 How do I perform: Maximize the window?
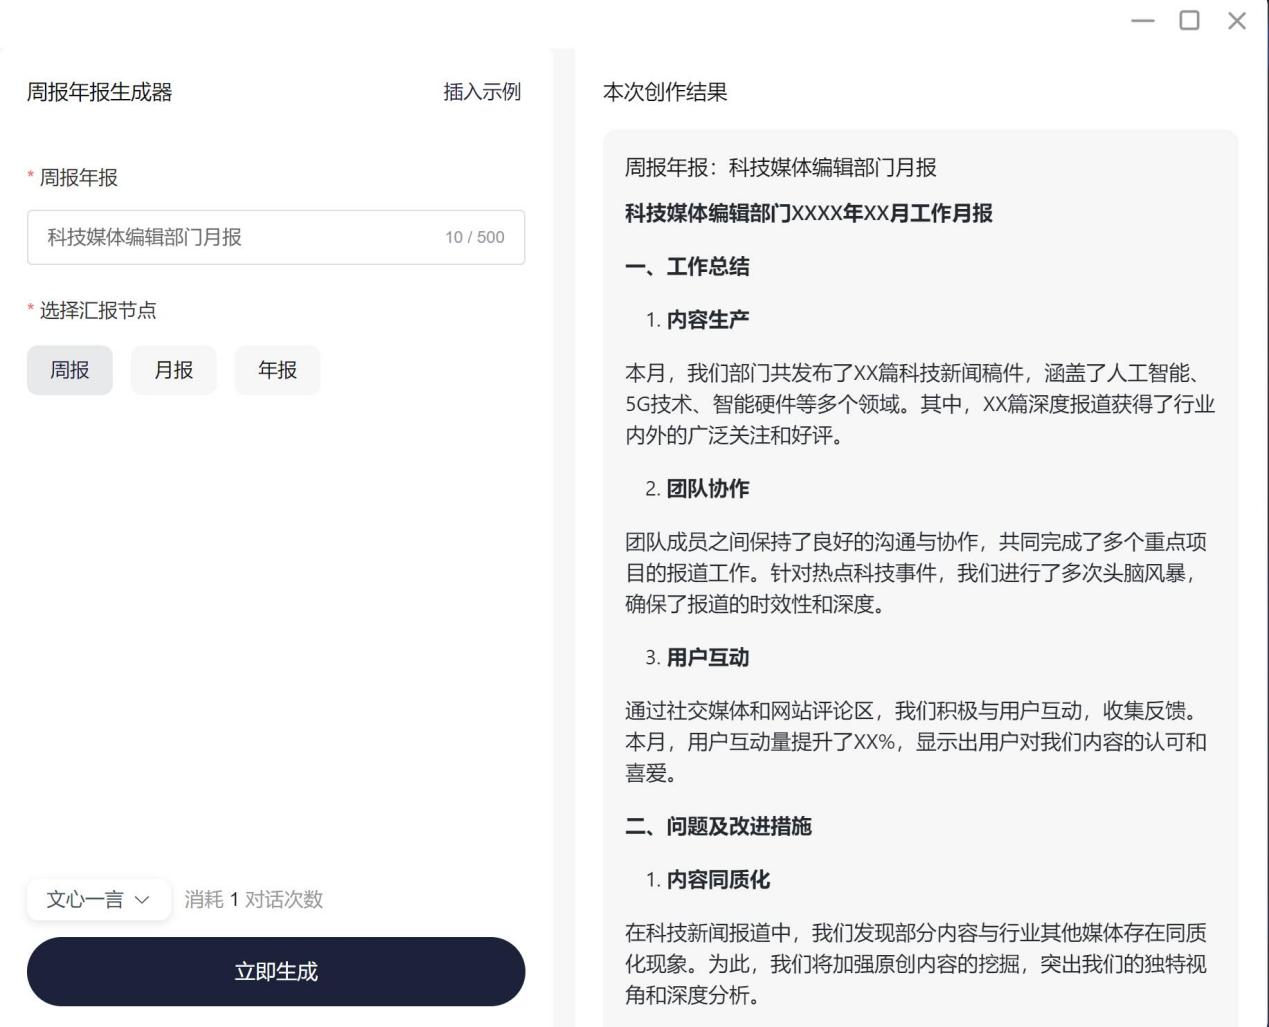[1189, 20]
